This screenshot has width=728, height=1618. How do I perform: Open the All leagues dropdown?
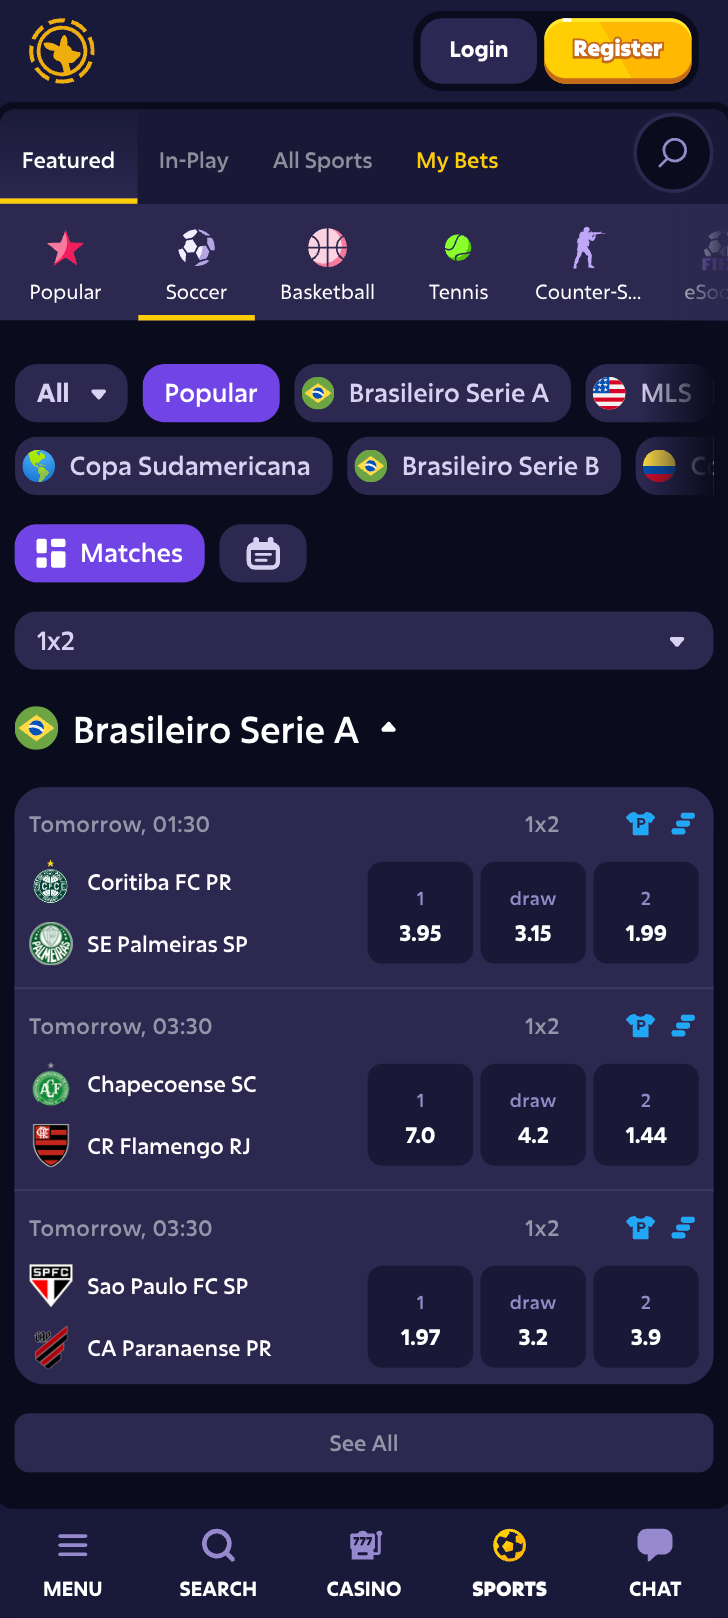tap(71, 393)
